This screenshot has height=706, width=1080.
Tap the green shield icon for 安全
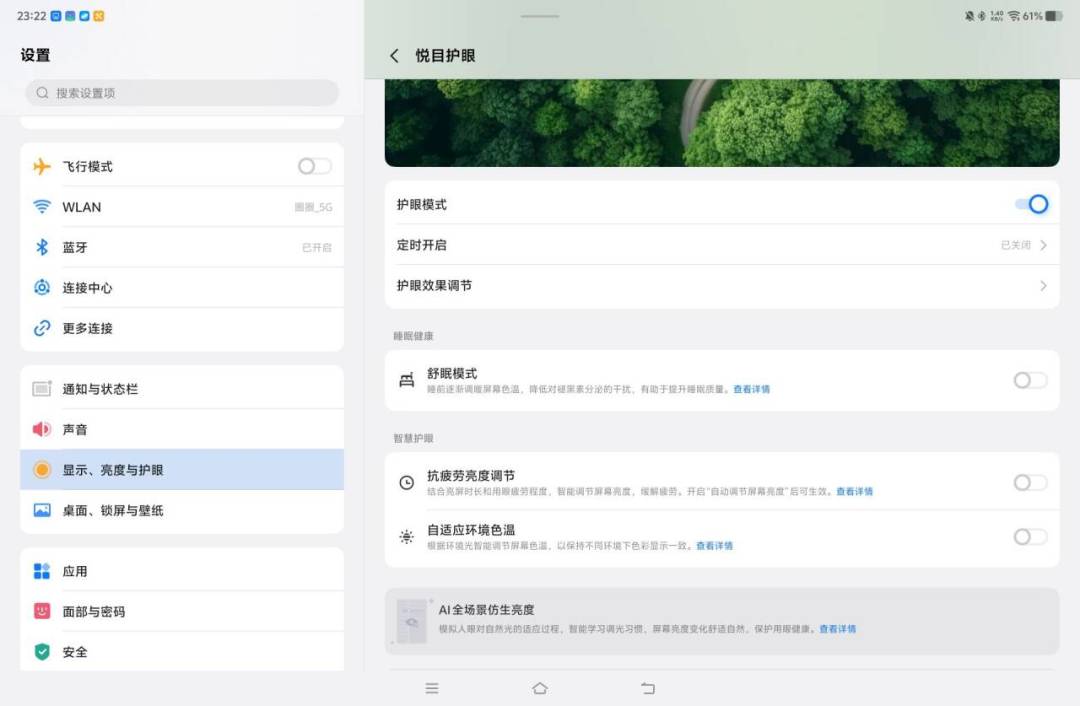pos(42,652)
